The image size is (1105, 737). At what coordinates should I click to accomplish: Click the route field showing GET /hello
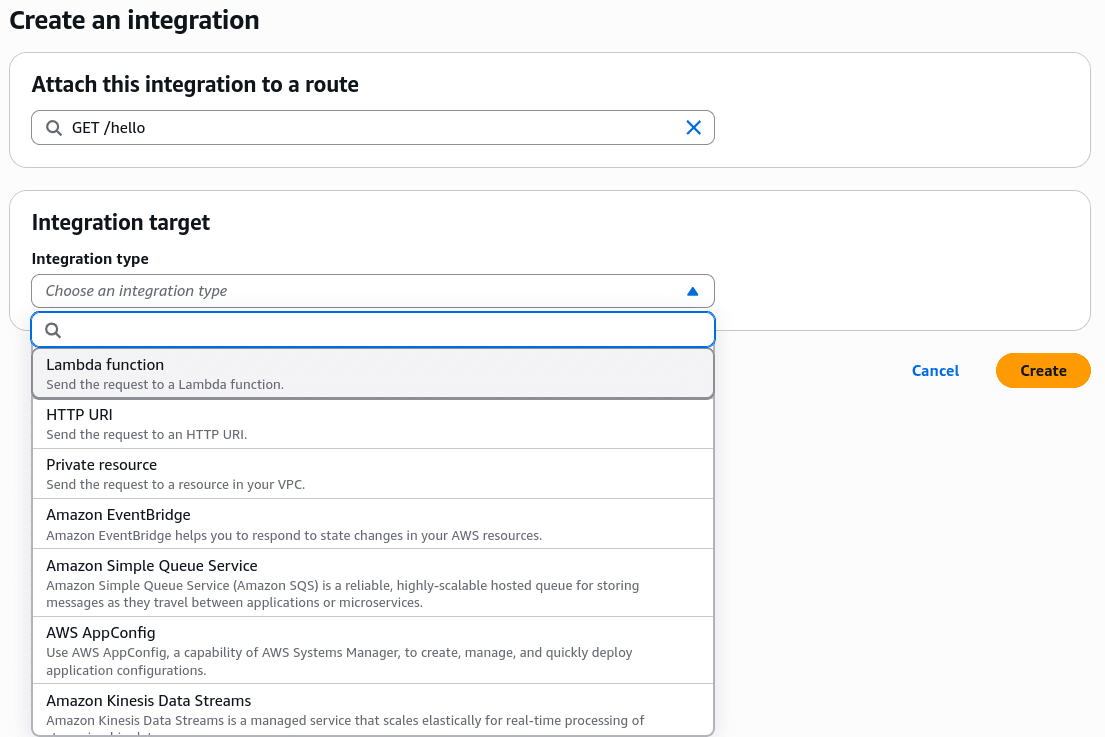373,128
